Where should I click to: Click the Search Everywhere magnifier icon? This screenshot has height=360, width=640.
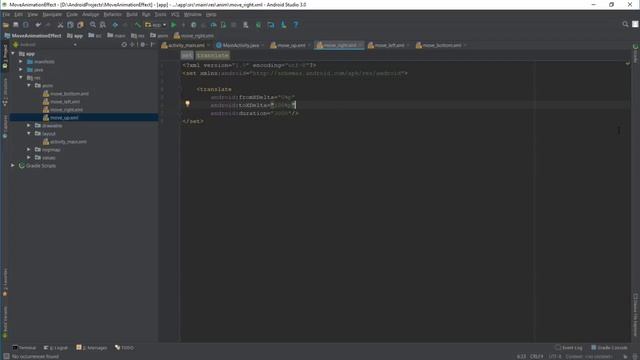click(625, 24)
